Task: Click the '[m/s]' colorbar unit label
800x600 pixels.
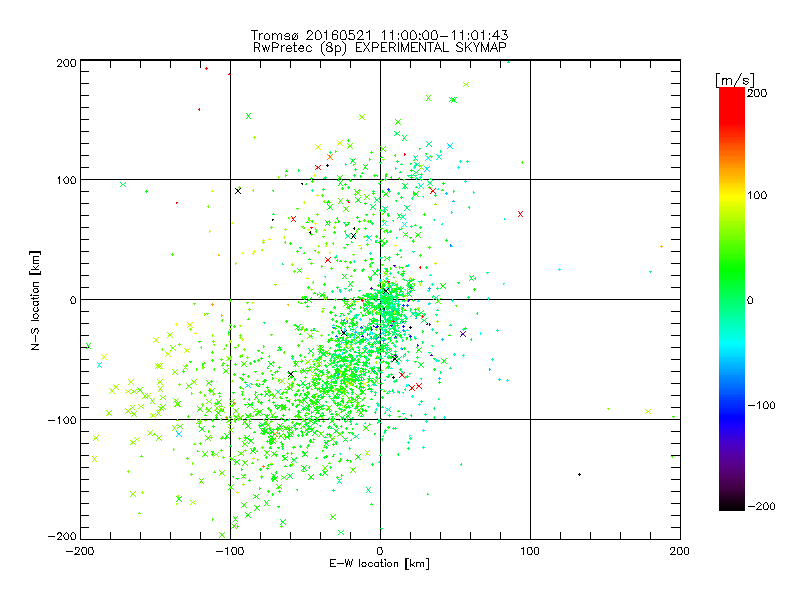Action: point(735,80)
